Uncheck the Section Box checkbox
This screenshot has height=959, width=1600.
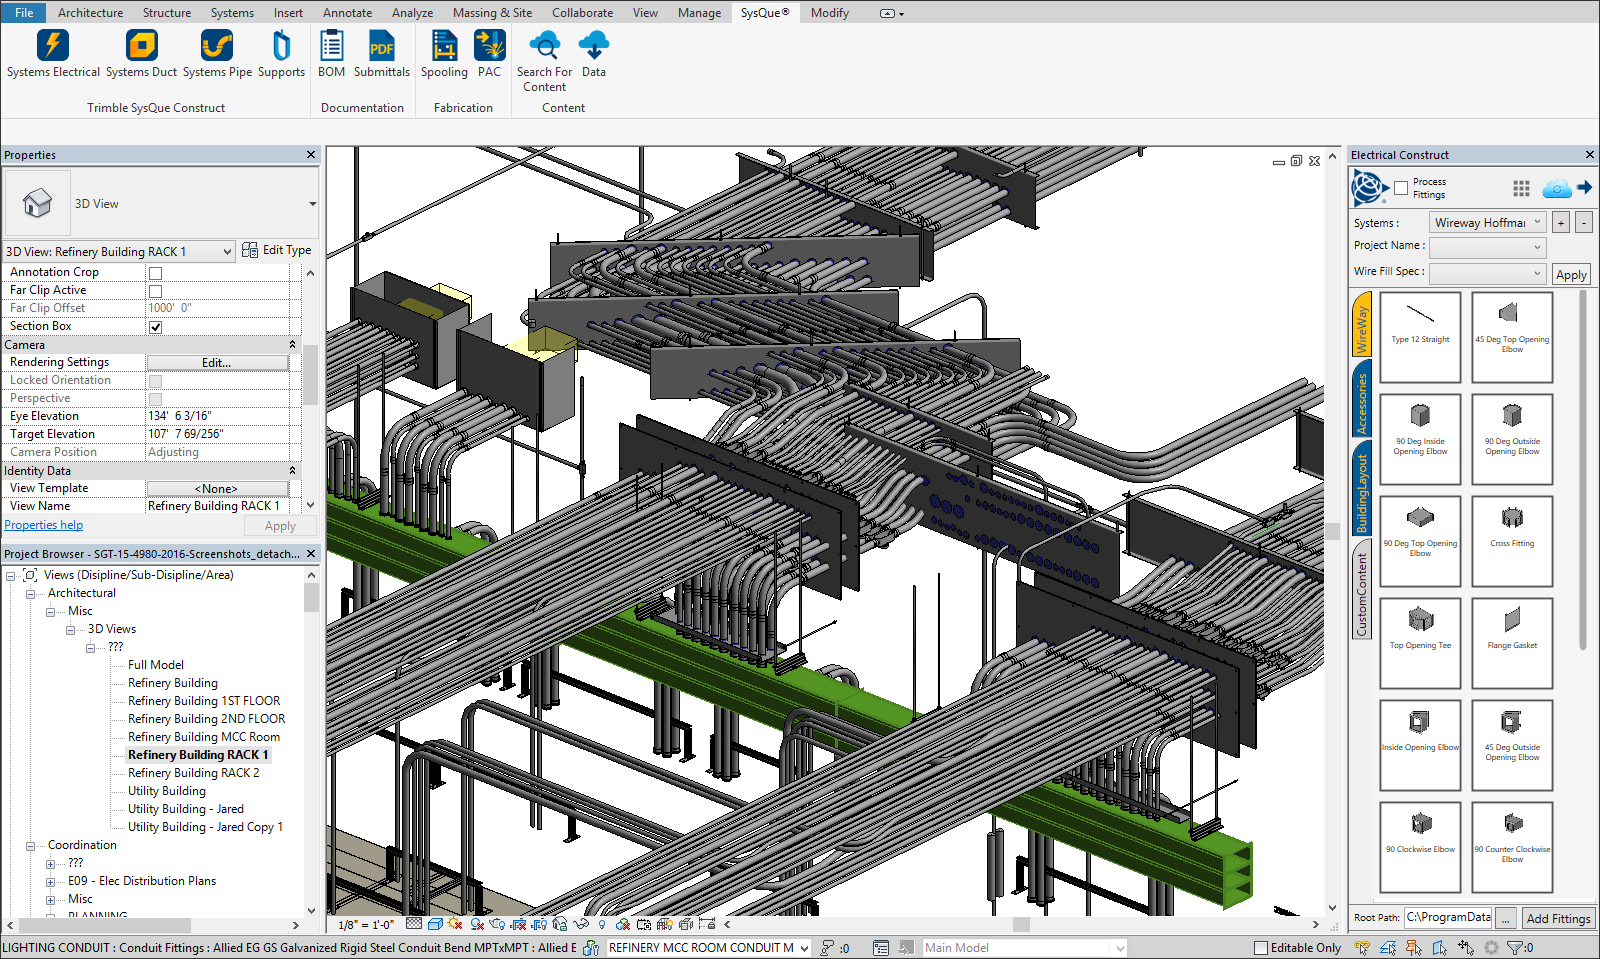click(155, 327)
